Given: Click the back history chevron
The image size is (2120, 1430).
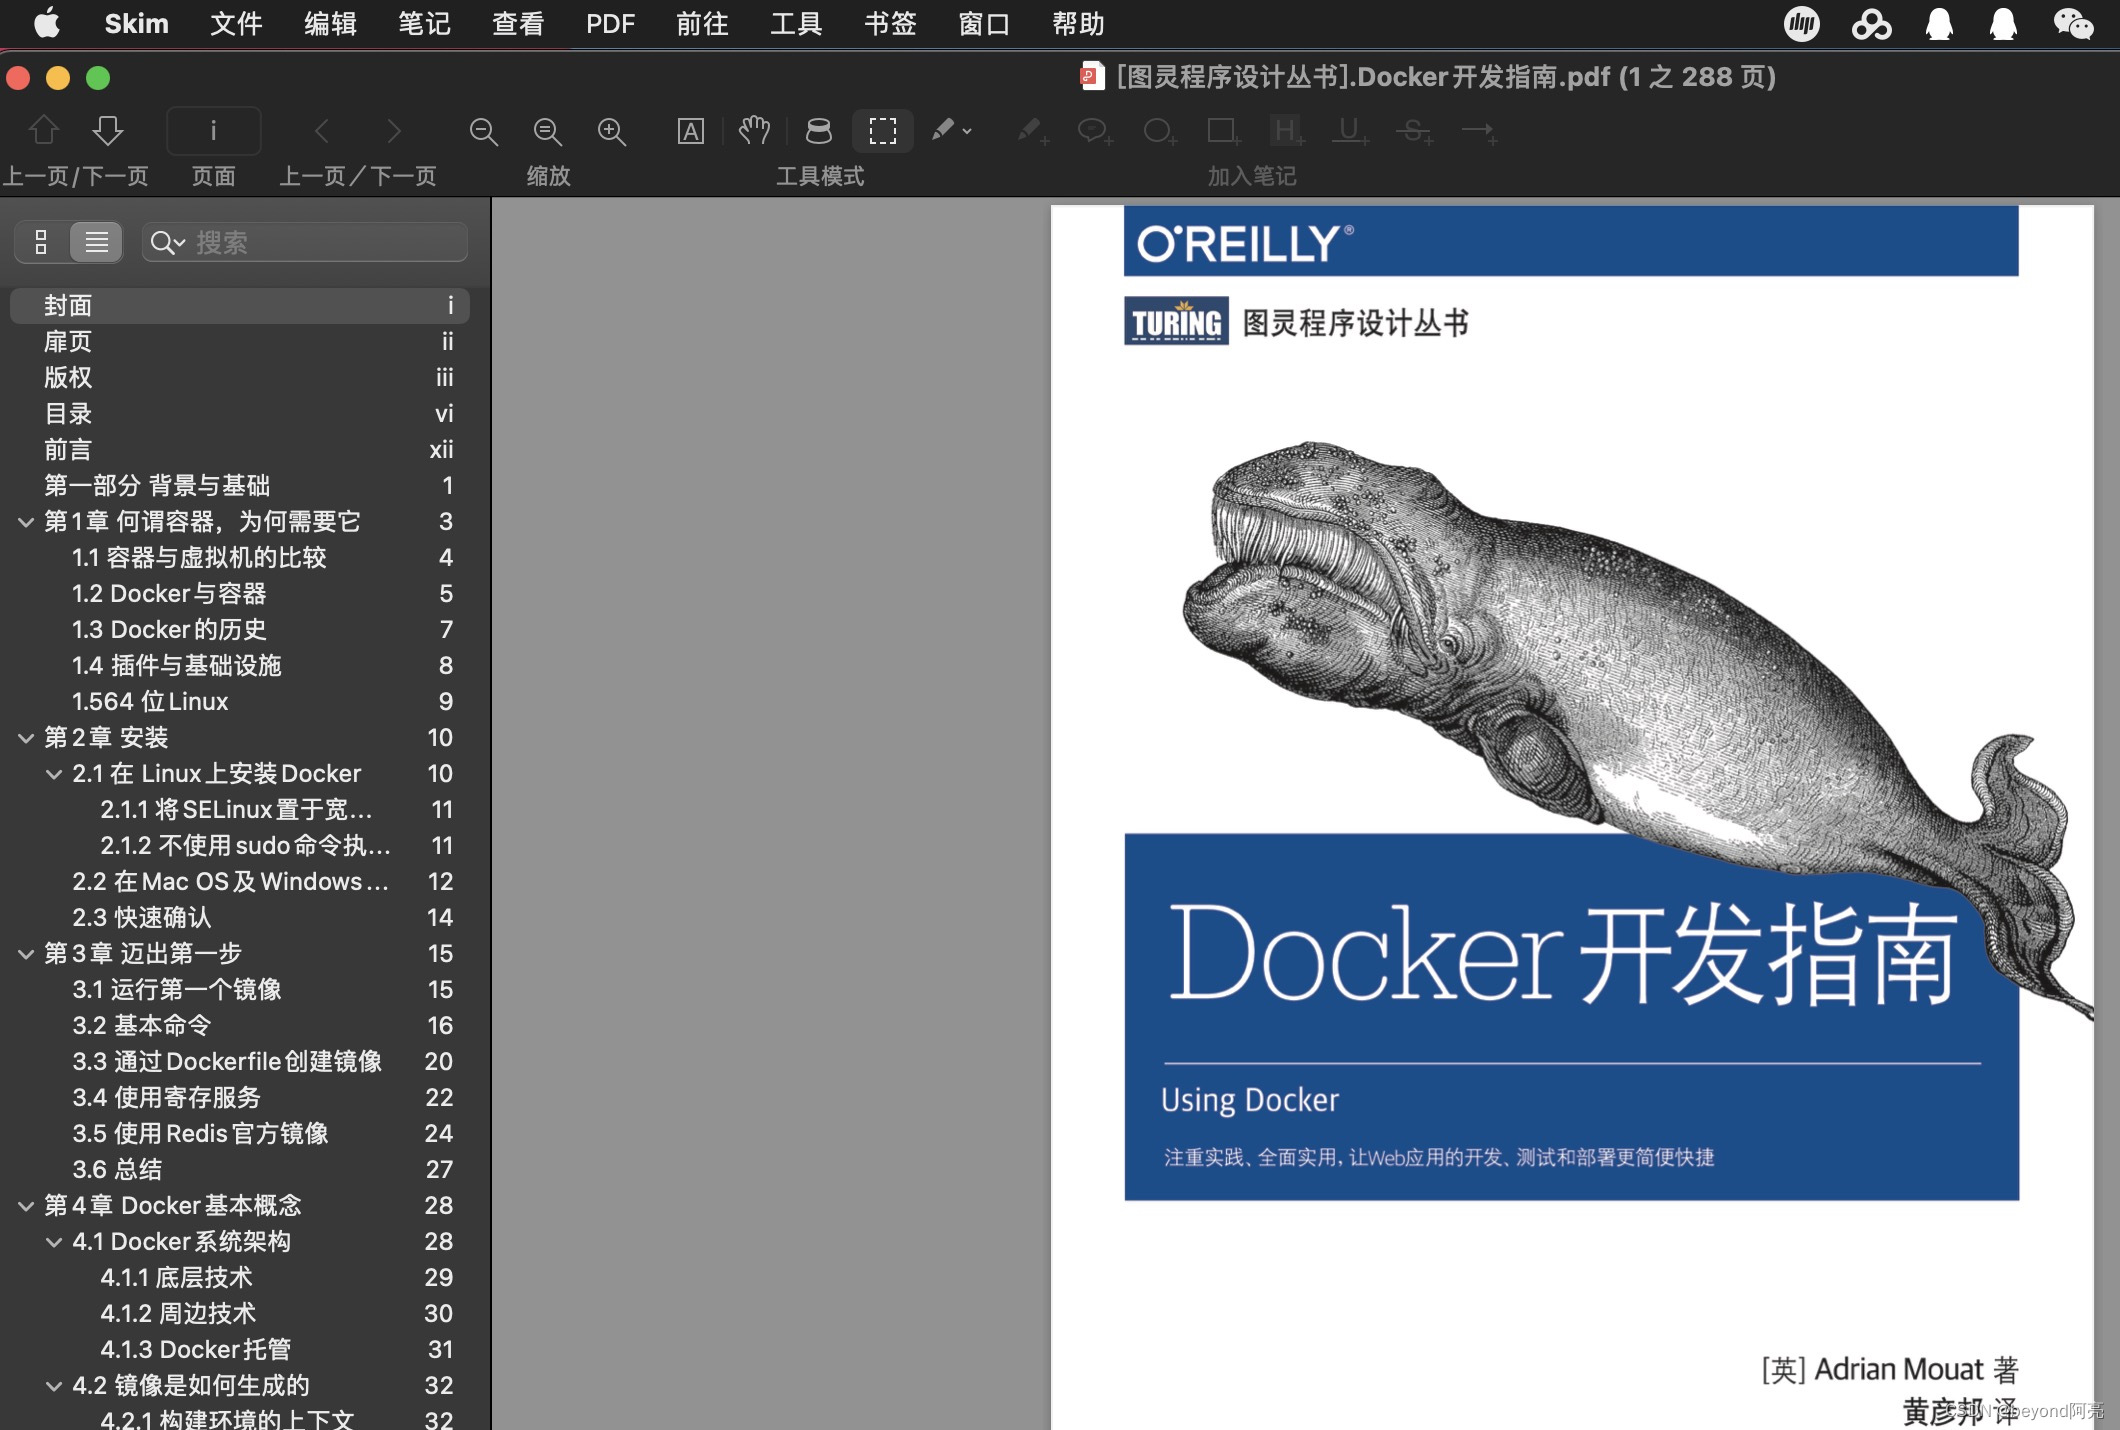Looking at the screenshot, I should [x=322, y=131].
